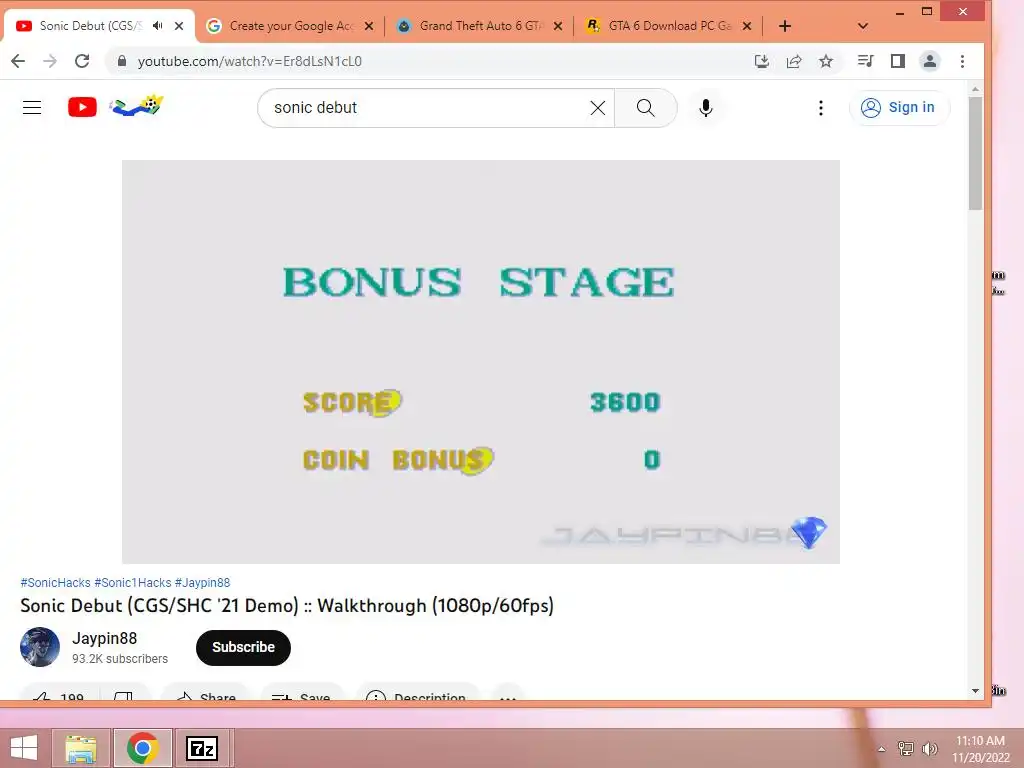Close the Sonic Debut tab

point(179,26)
